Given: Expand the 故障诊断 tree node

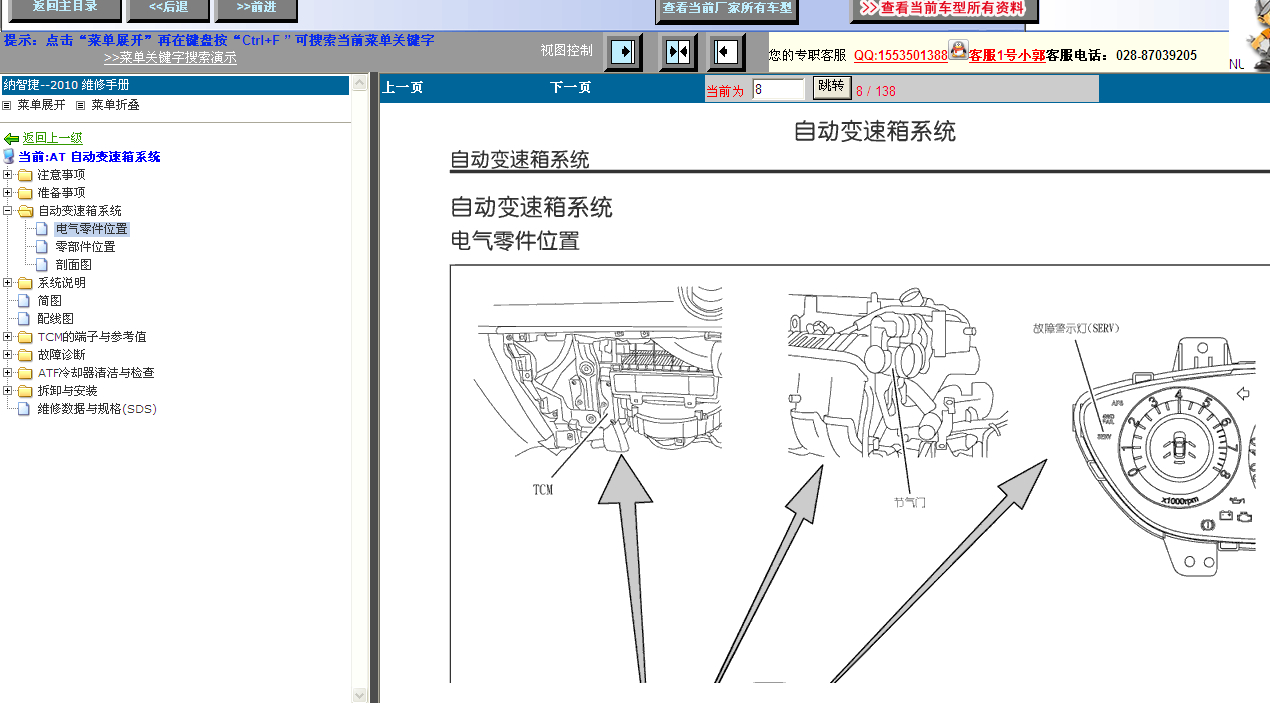Looking at the screenshot, I should (x=8, y=355).
